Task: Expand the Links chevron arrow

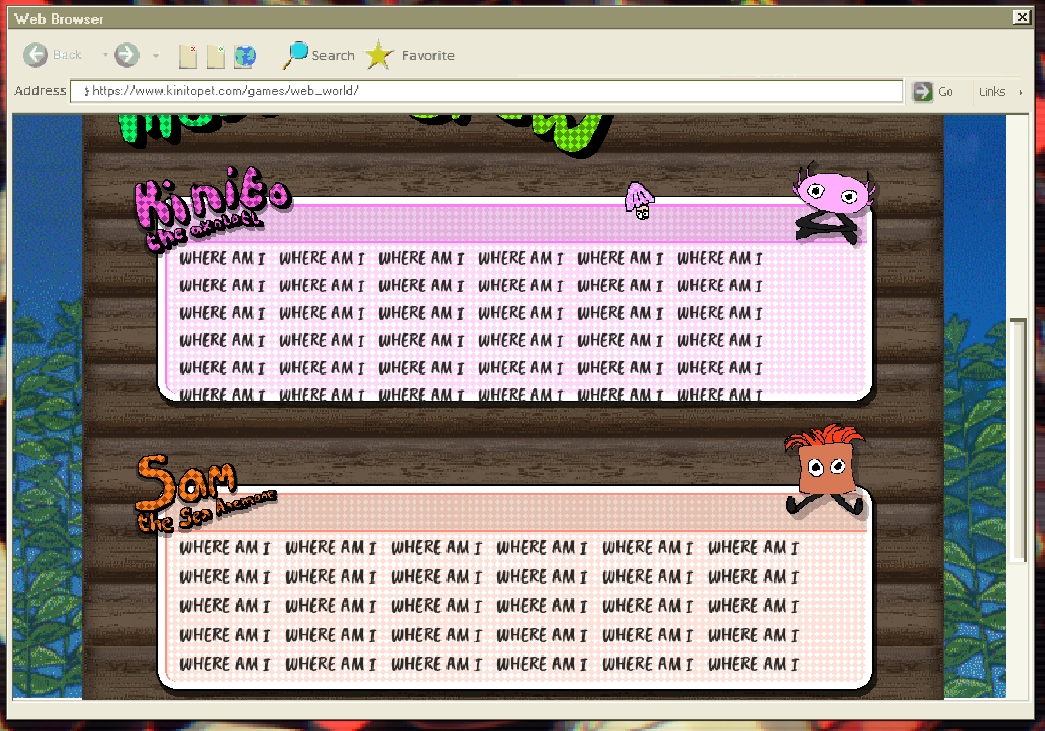Action: click(1020, 92)
